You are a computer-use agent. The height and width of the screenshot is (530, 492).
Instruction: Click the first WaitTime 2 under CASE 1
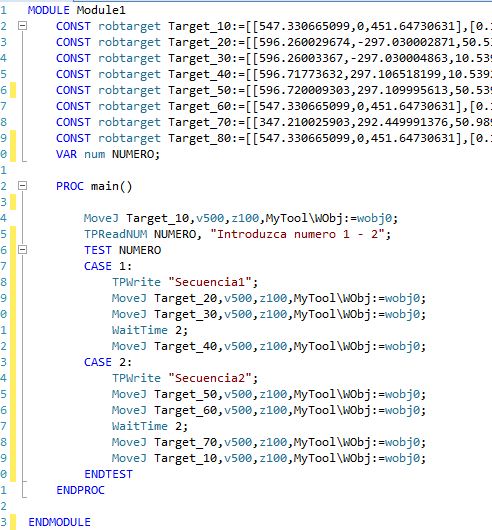click(x=150, y=330)
